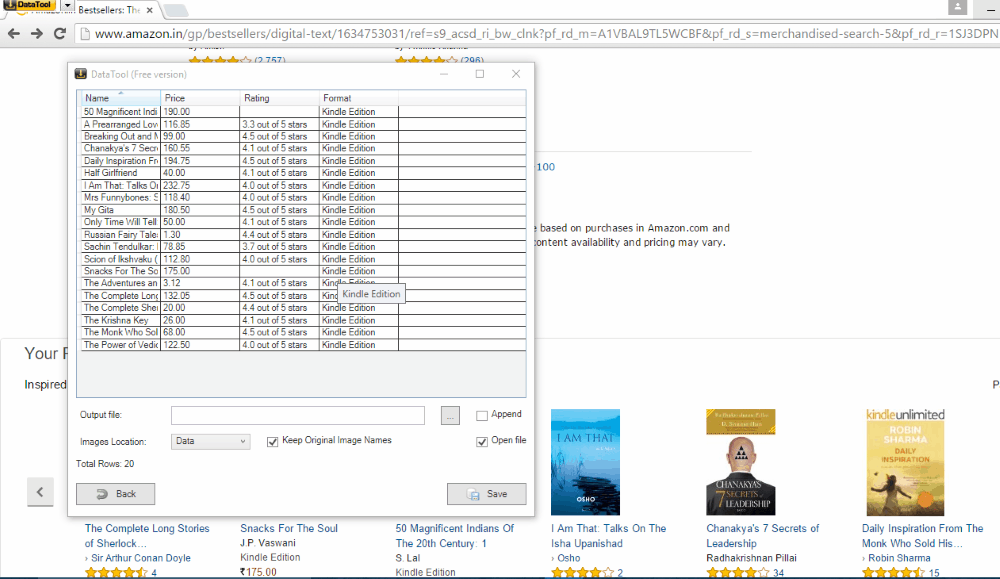Click the star rating under the Osho book
Image resolution: width=1000 pixels, height=579 pixels.
[582, 573]
